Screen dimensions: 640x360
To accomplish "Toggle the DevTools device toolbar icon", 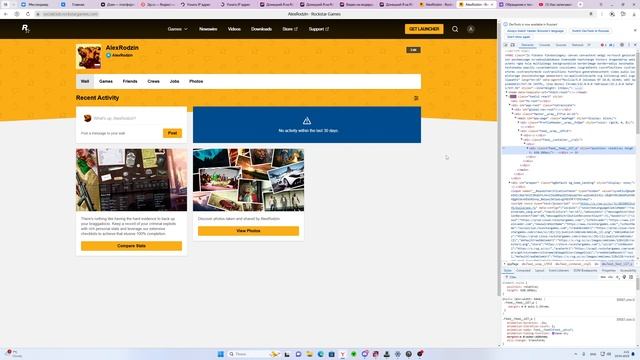I will tap(513, 45).
